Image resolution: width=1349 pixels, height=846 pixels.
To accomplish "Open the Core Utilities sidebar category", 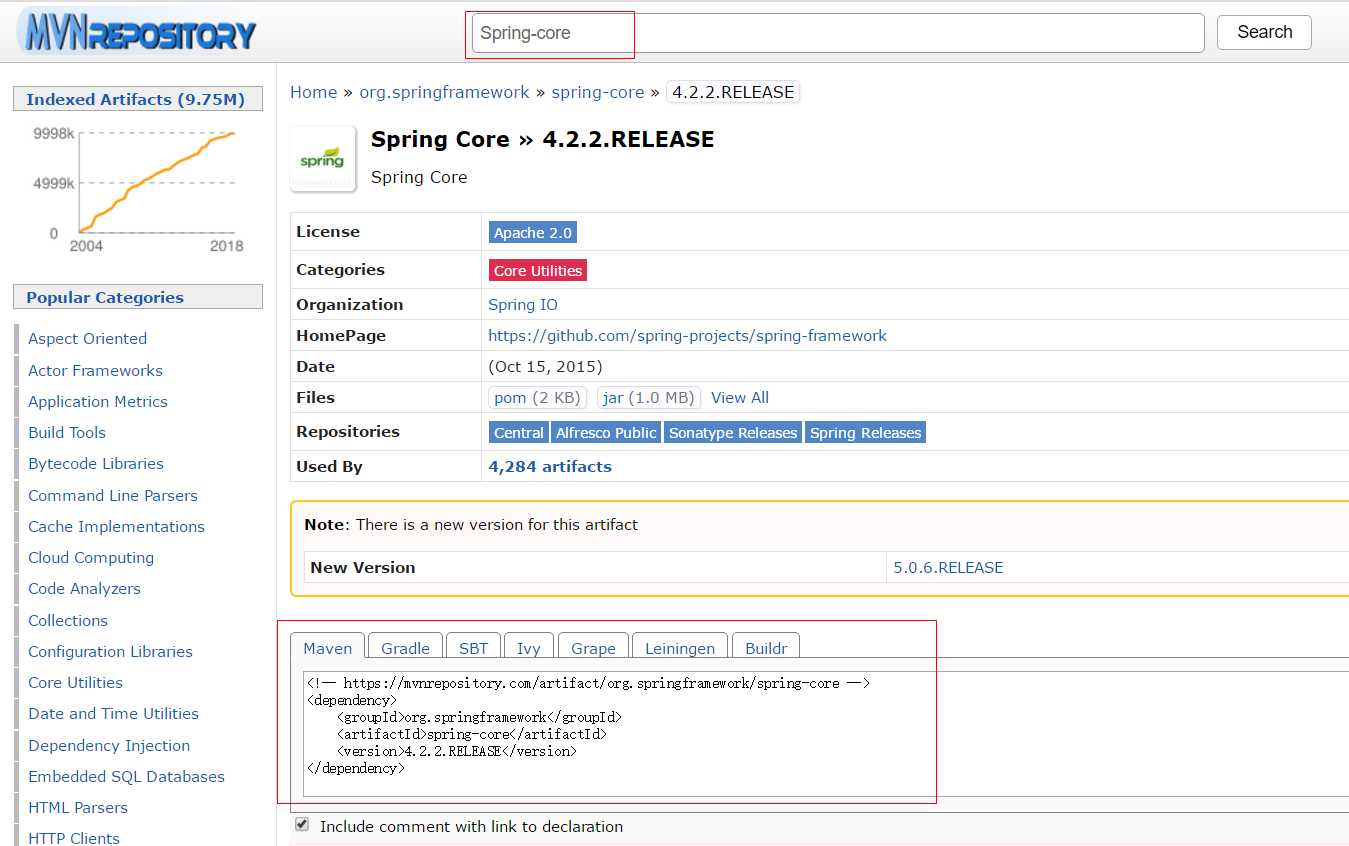I will click(x=75, y=683).
